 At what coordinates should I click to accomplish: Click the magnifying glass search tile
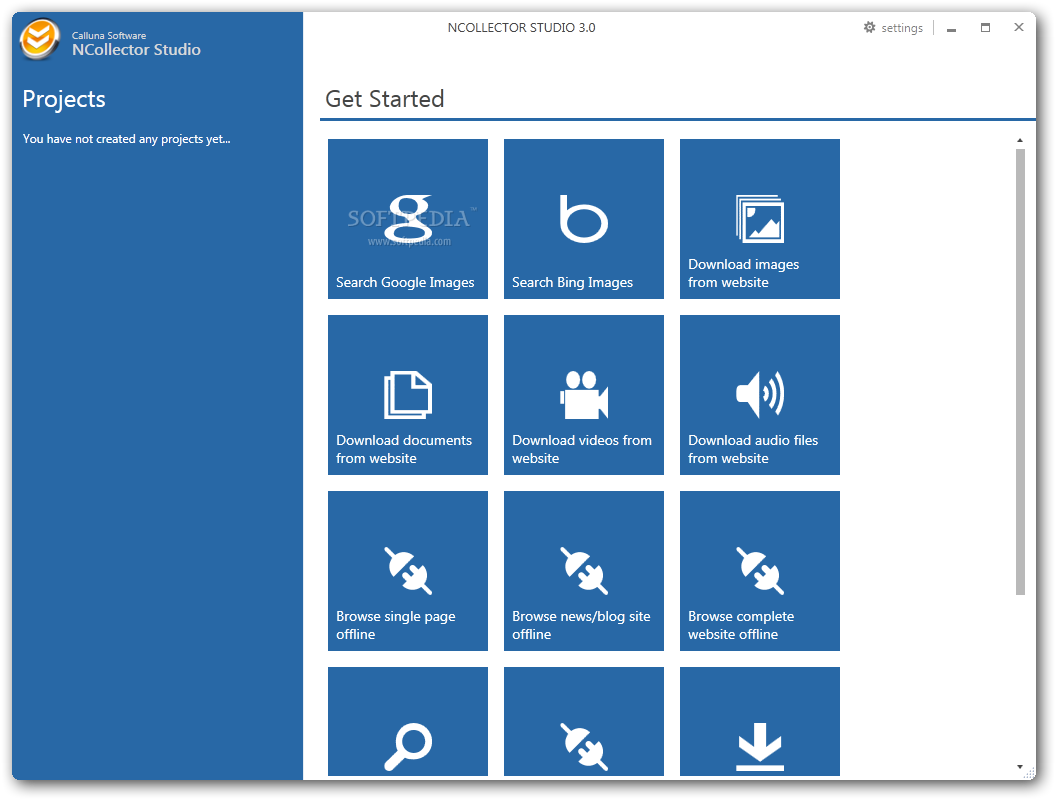click(x=407, y=721)
